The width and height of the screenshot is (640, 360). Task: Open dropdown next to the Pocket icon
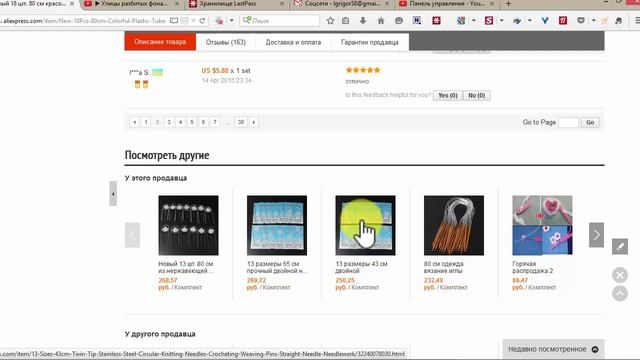pos(593,20)
